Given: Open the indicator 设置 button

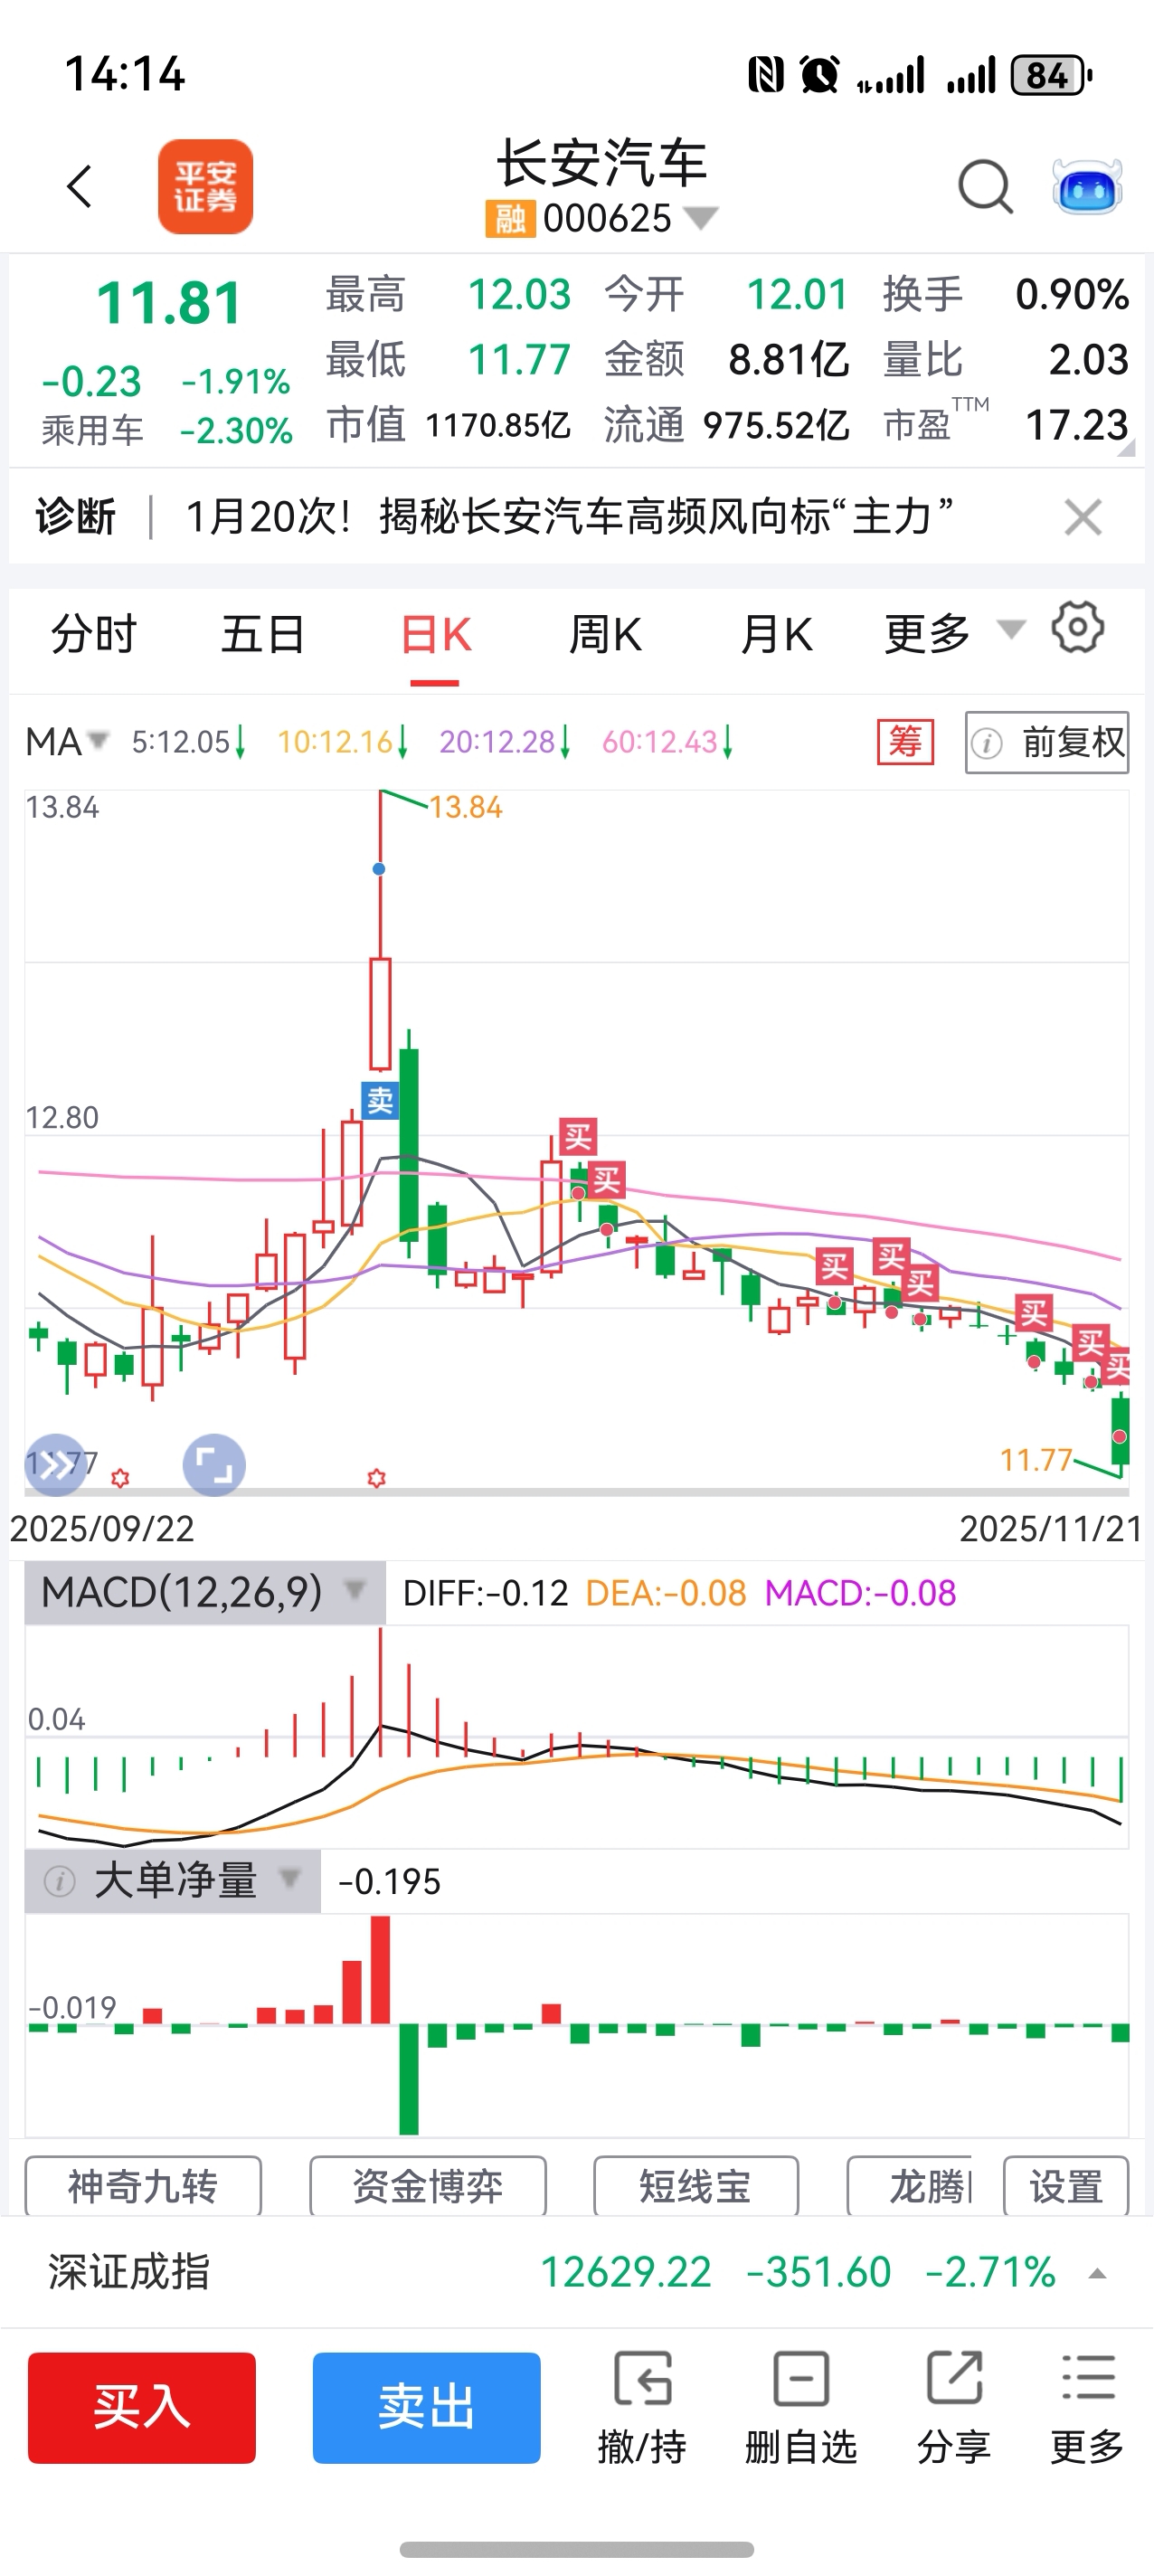Looking at the screenshot, I should coord(1066,2187).
